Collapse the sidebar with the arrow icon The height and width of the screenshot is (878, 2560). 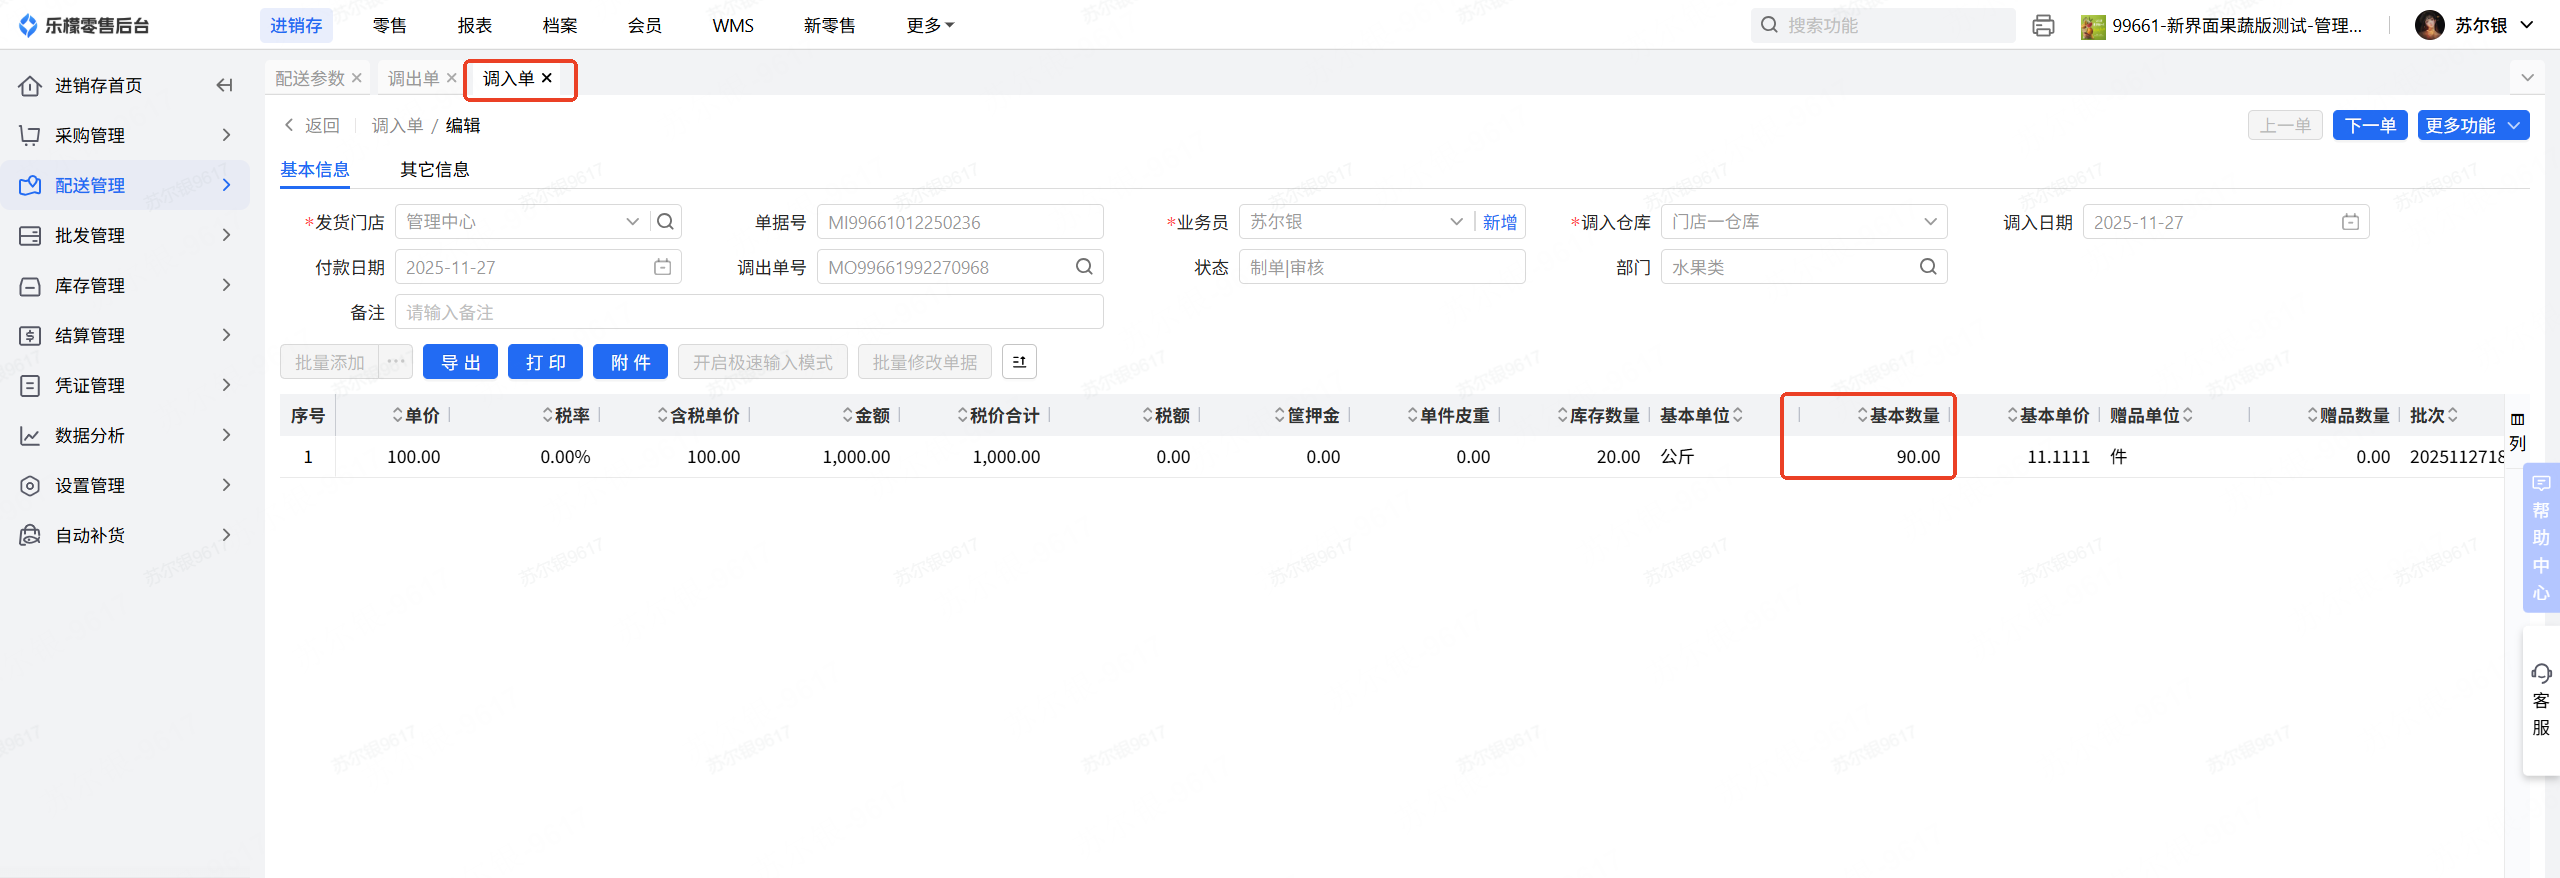point(224,85)
